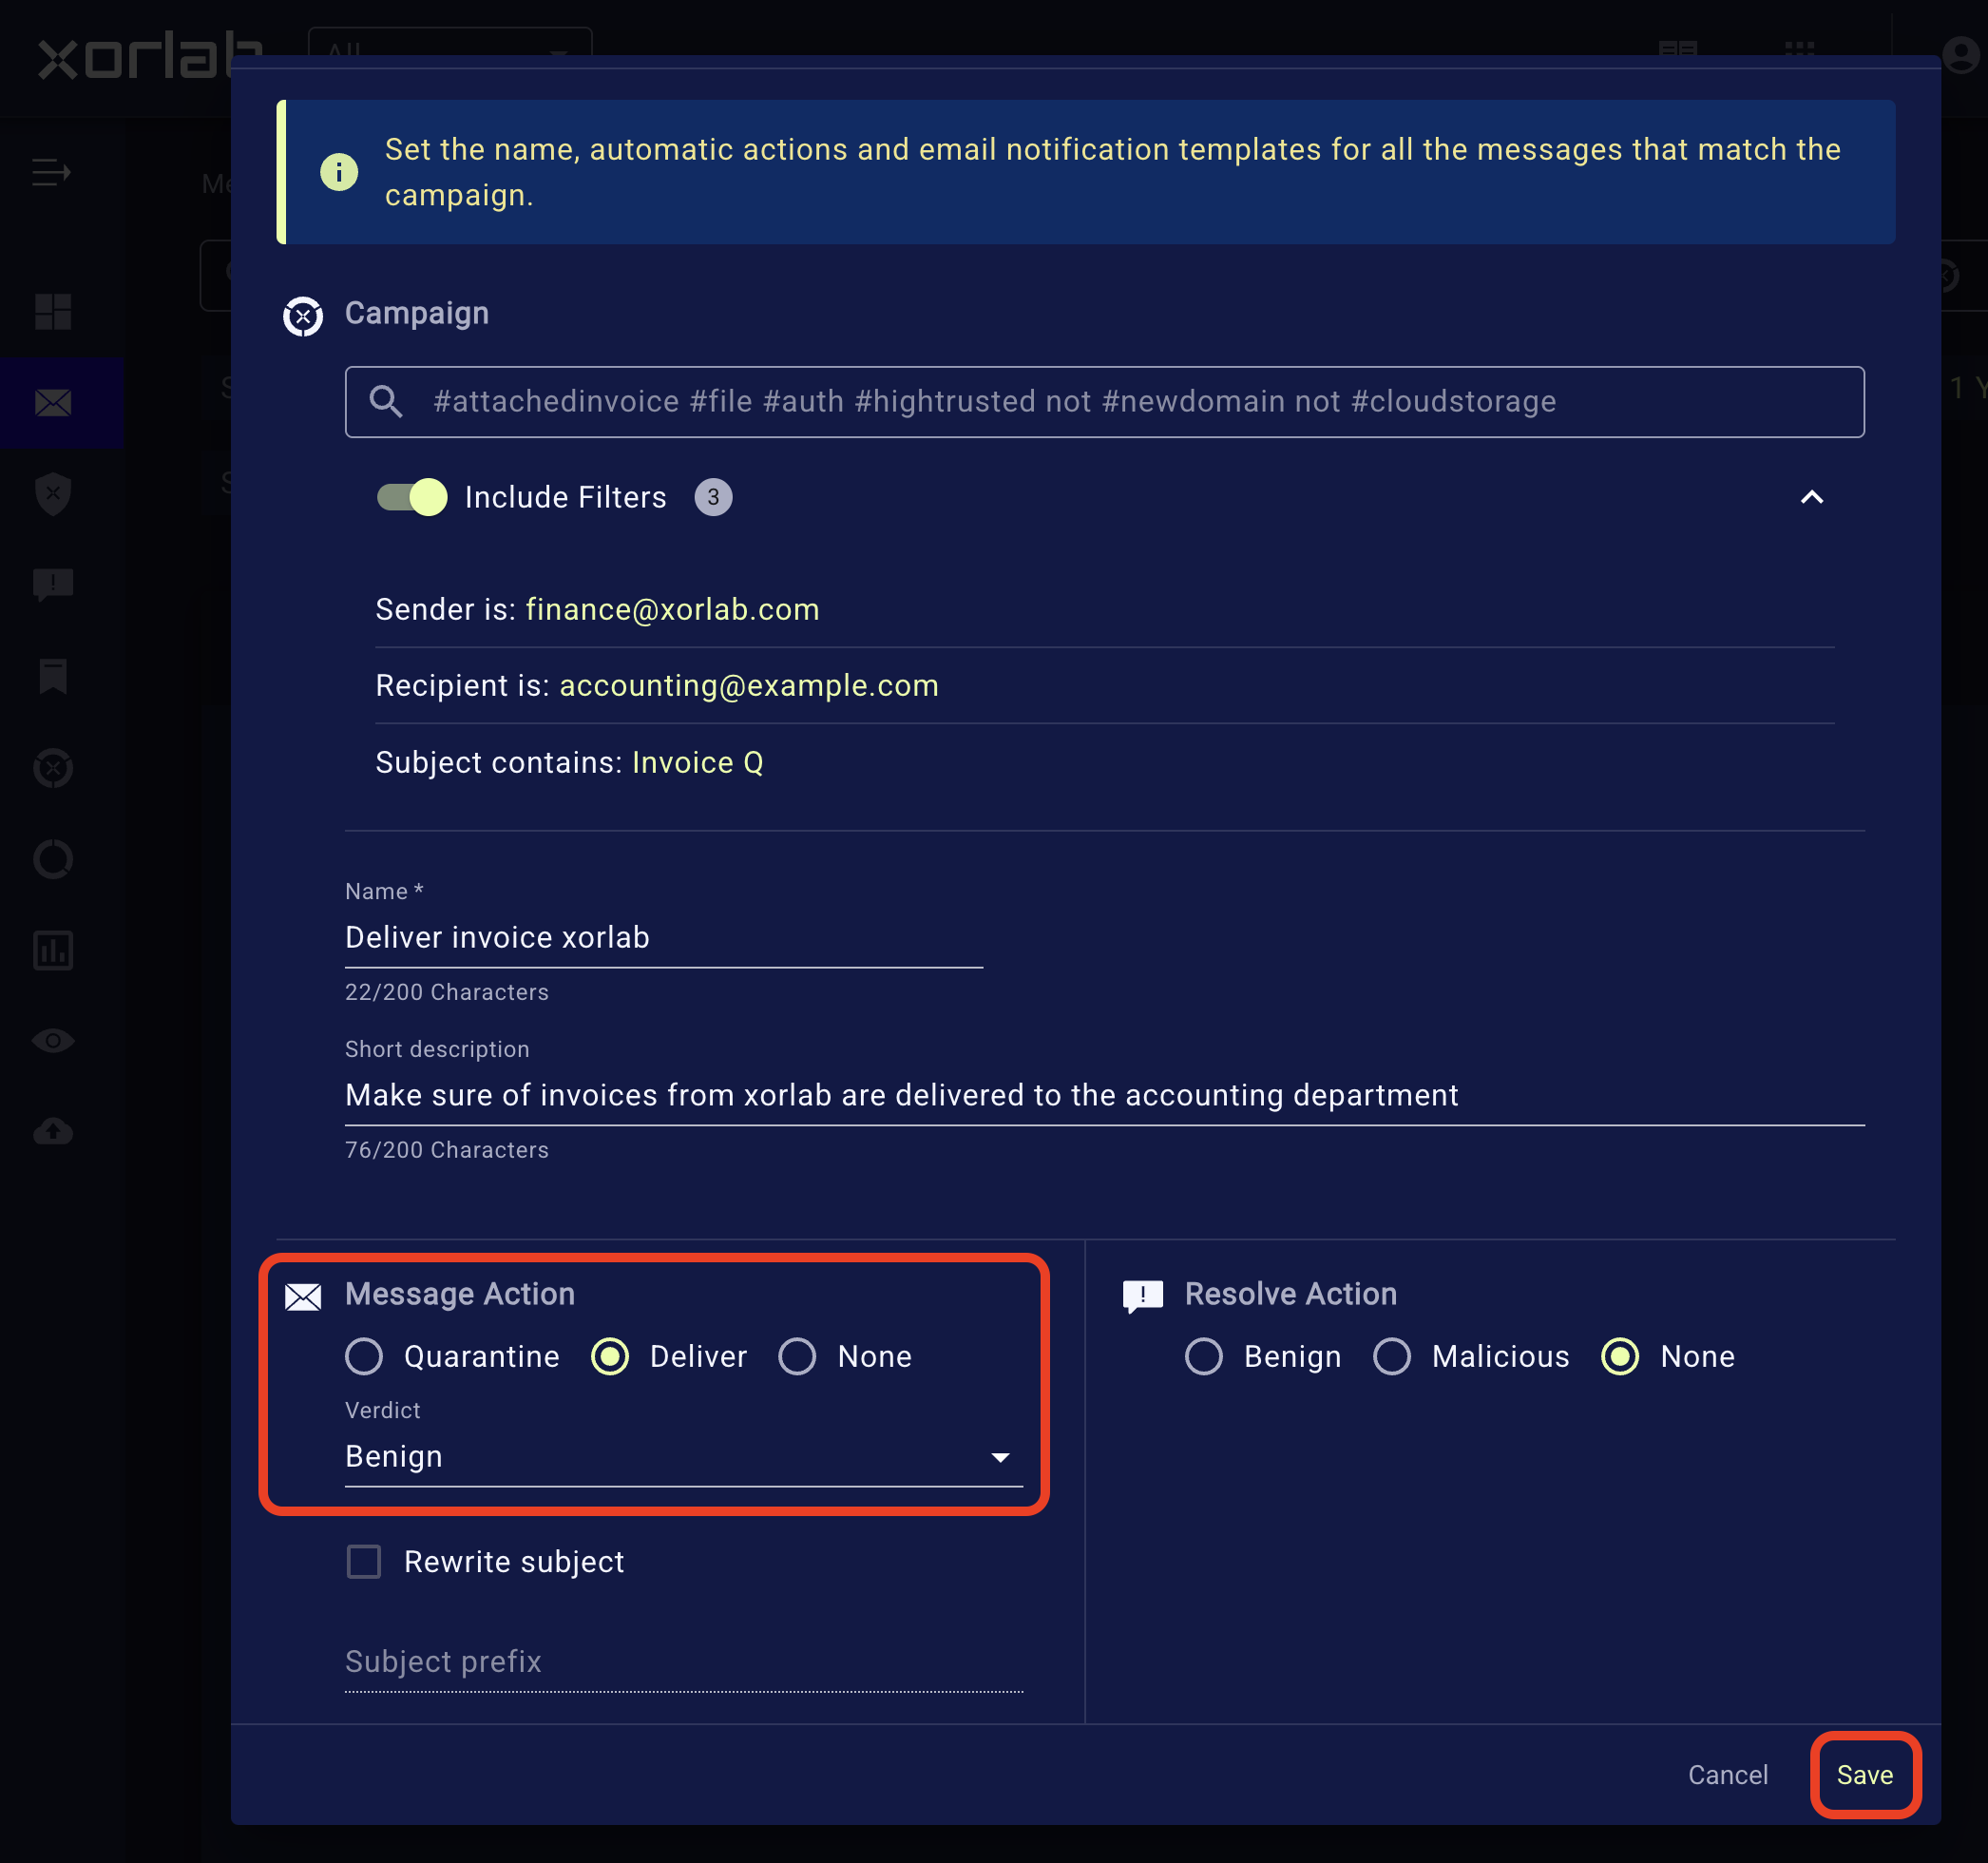Click the Resolve Action alert bubble icon
This screenshot has width=1988, height=1863.
[x=1143, y=1297]
